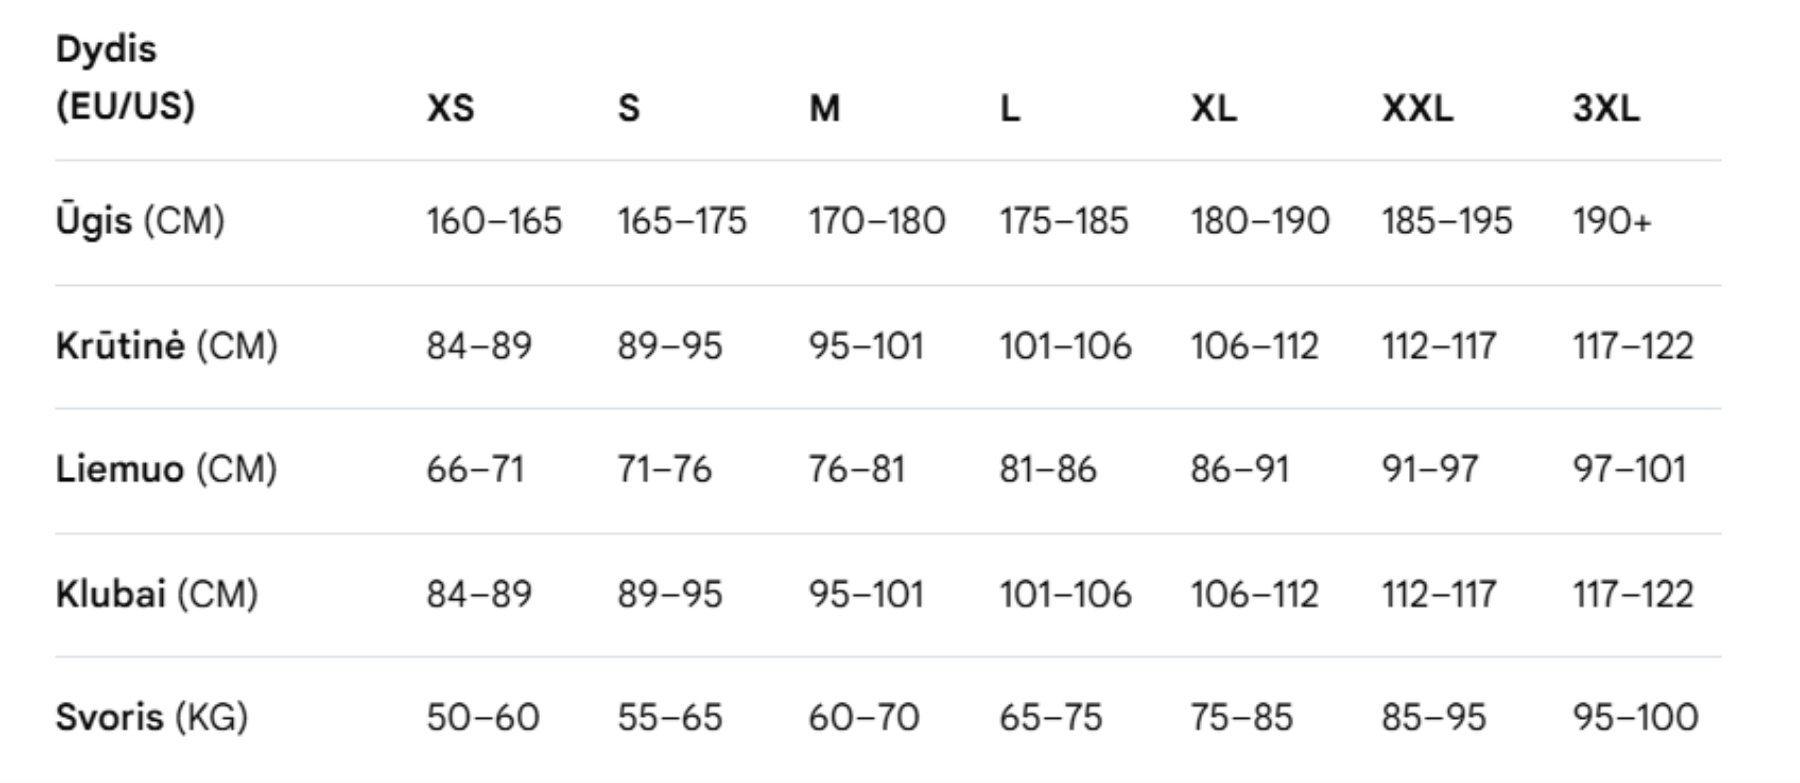Click the Dydis (EU/US) header label
Viewport: 1800px width, 783px height.
(125, 77)
